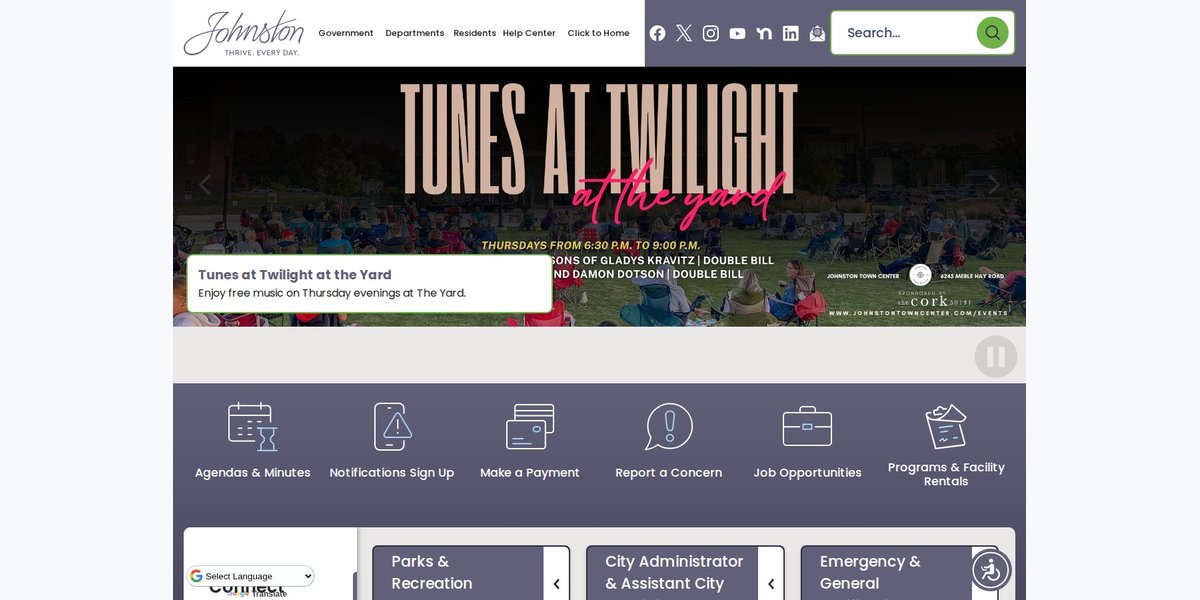Image resolution: width=1200 pixels, height=600 pixels.
Task: Open 'Tunes at Twilight at the Yard' headline
Action: click(x=295, y=275)
